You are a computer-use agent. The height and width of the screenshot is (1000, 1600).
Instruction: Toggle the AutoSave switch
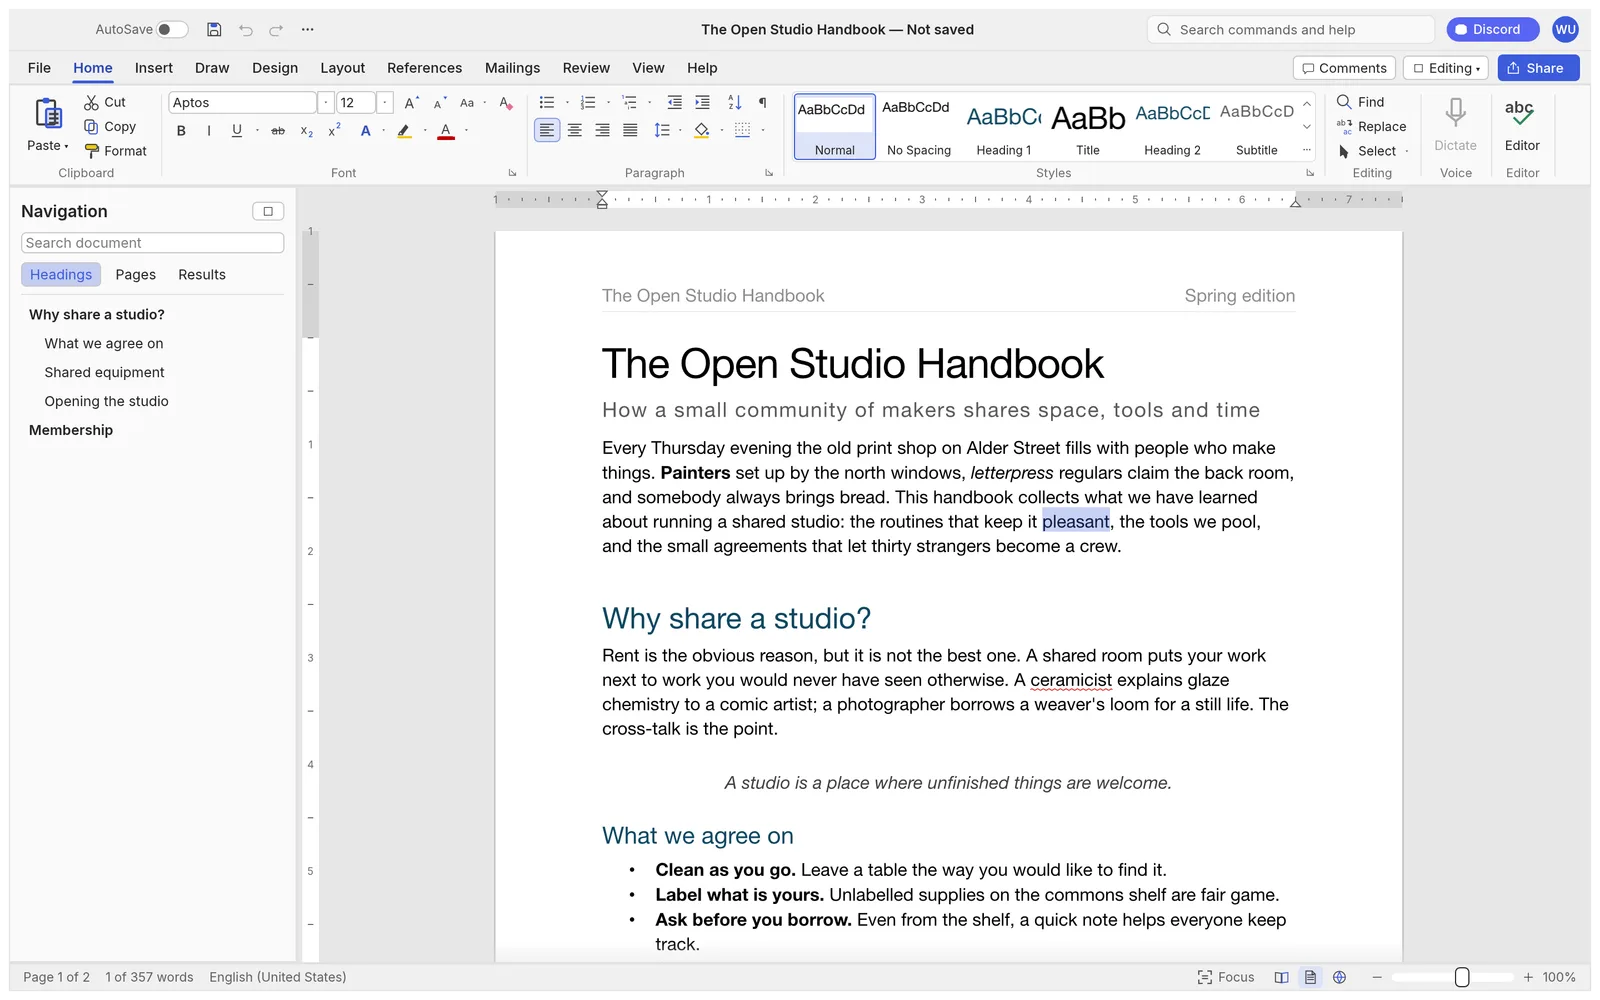(x=172, y=30)
